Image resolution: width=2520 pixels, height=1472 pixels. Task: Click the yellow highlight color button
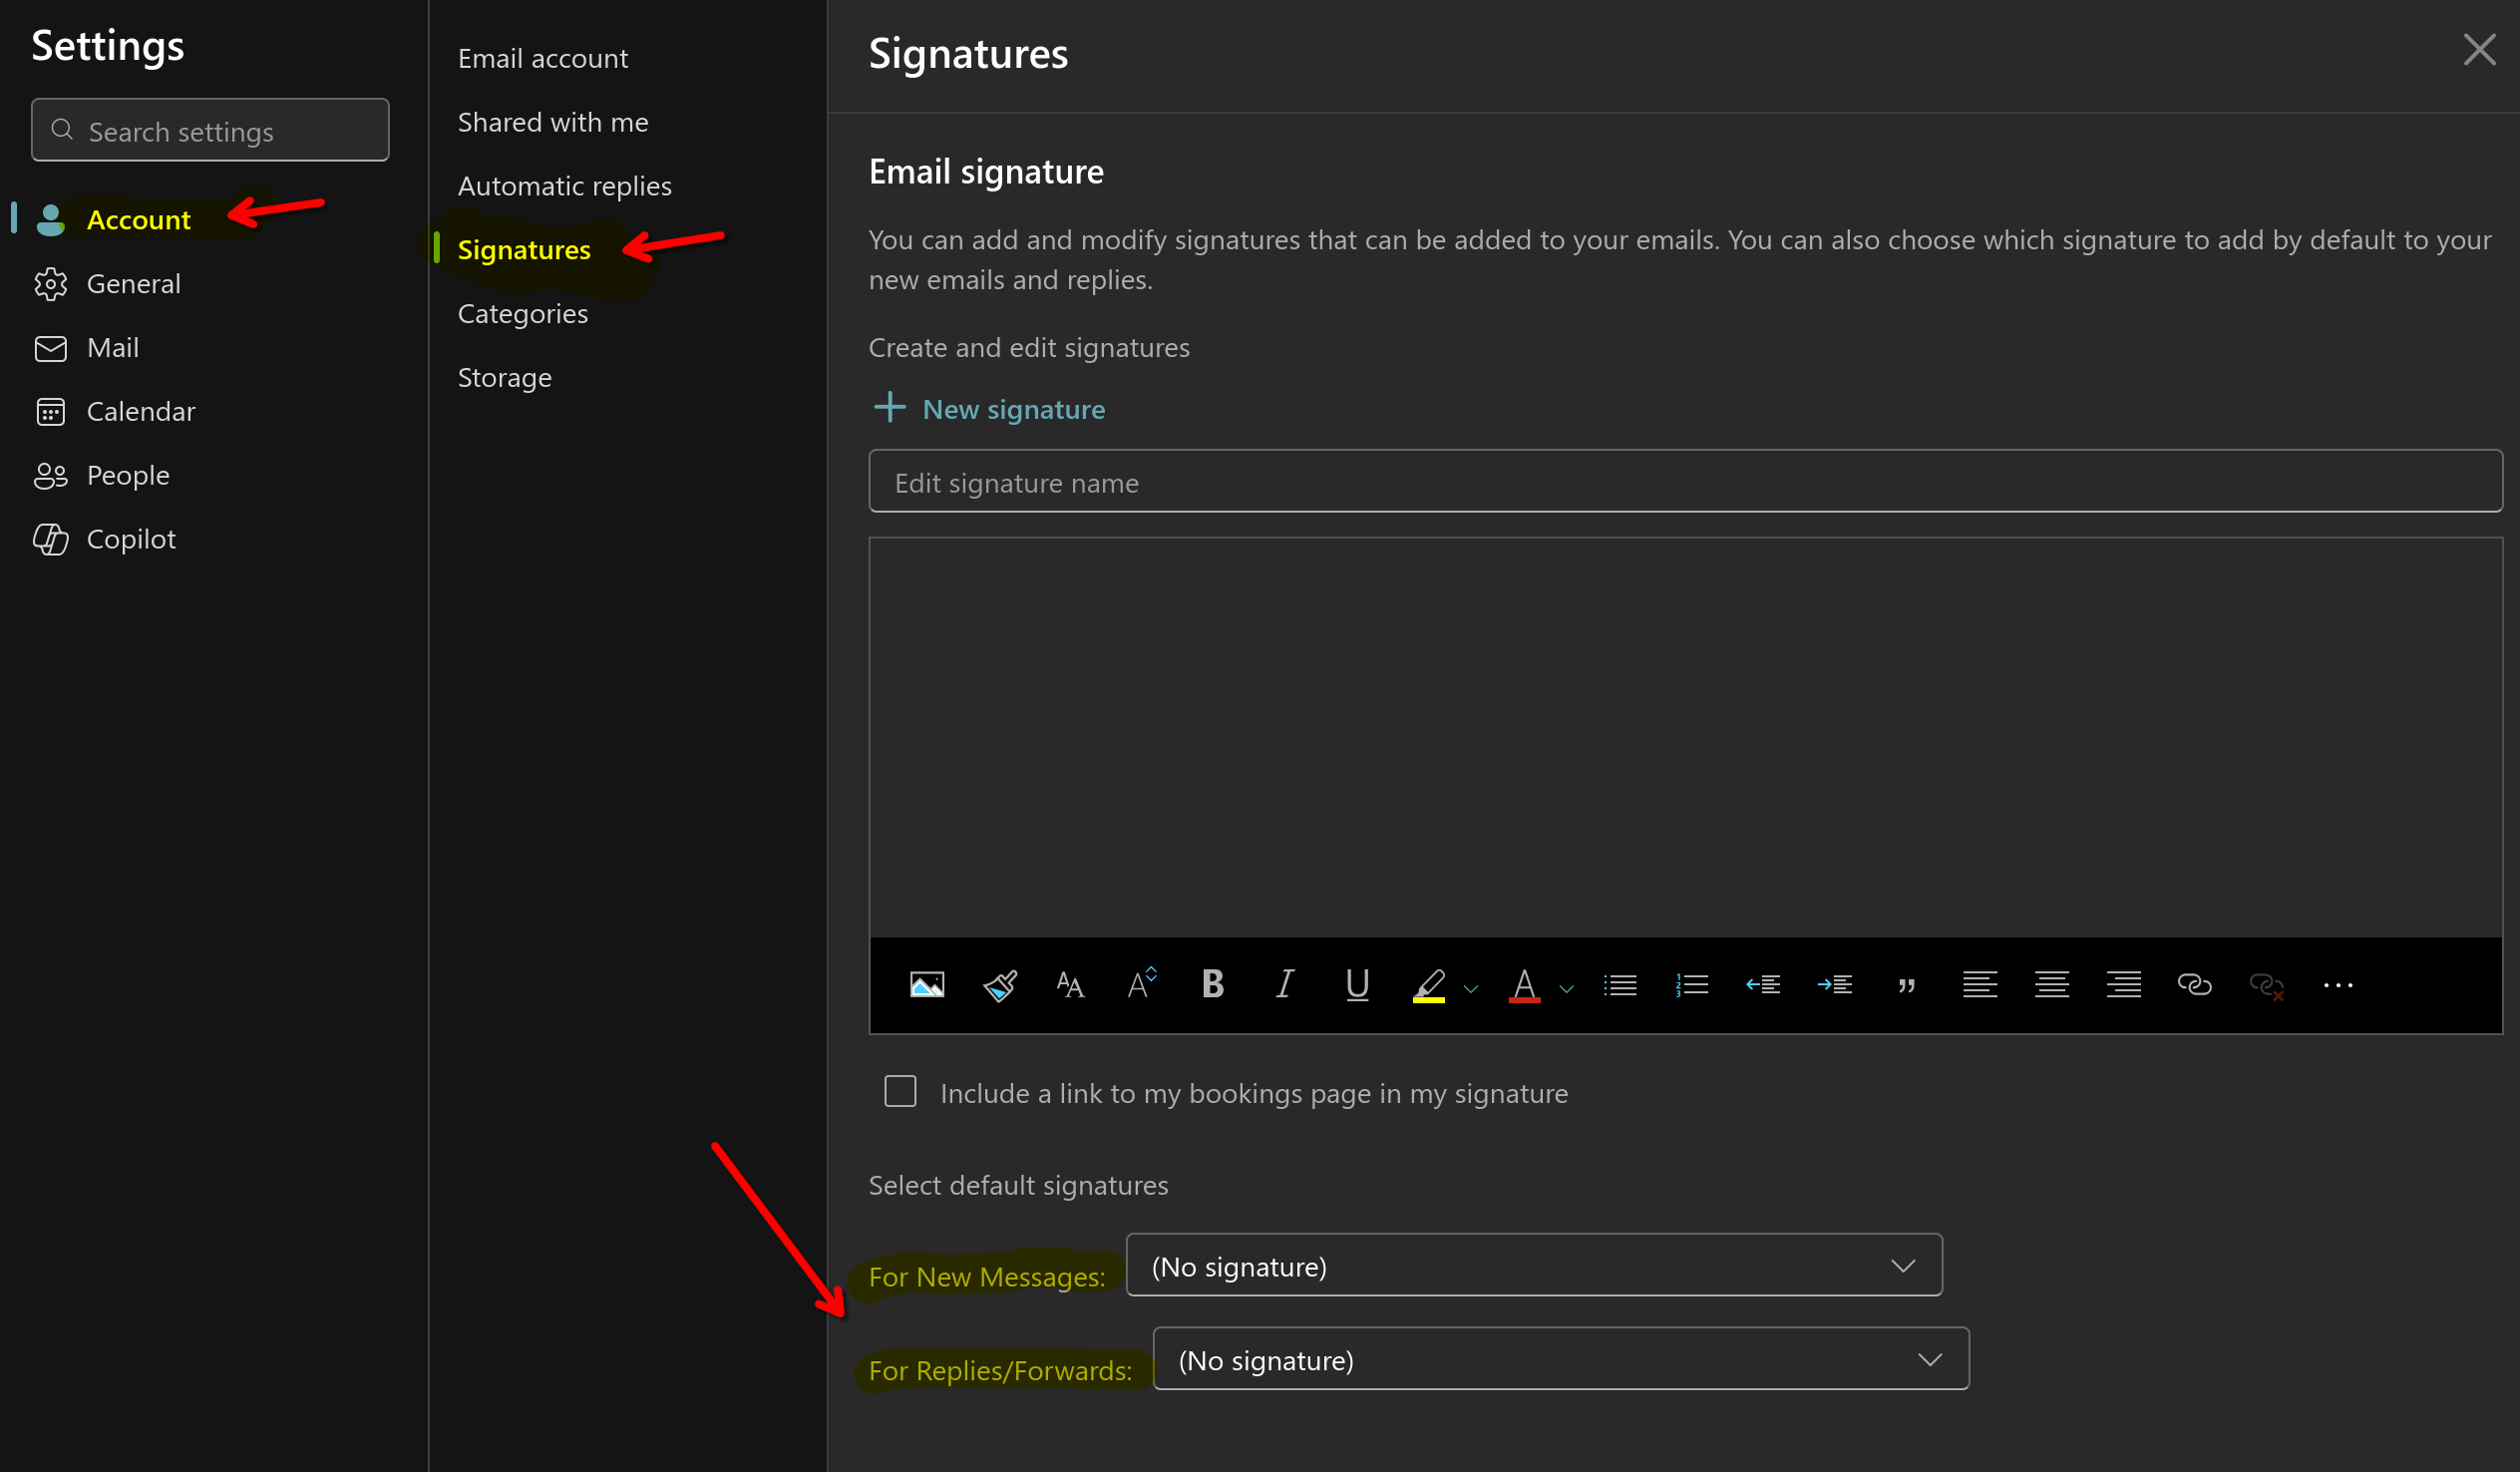coord(1428,985)
